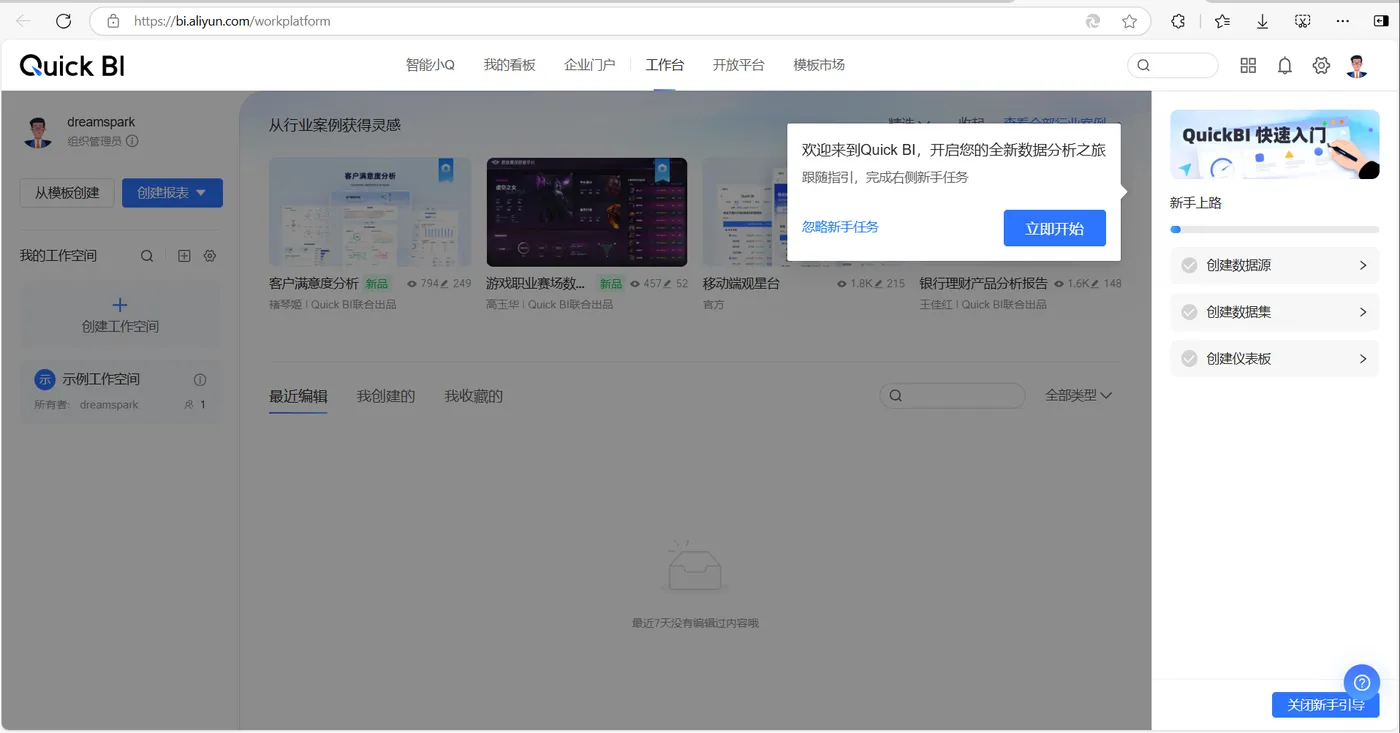Open the 客户满意度分析 template thumbnail
Screen dimensions: 1400x733
(x=370, y=212)
